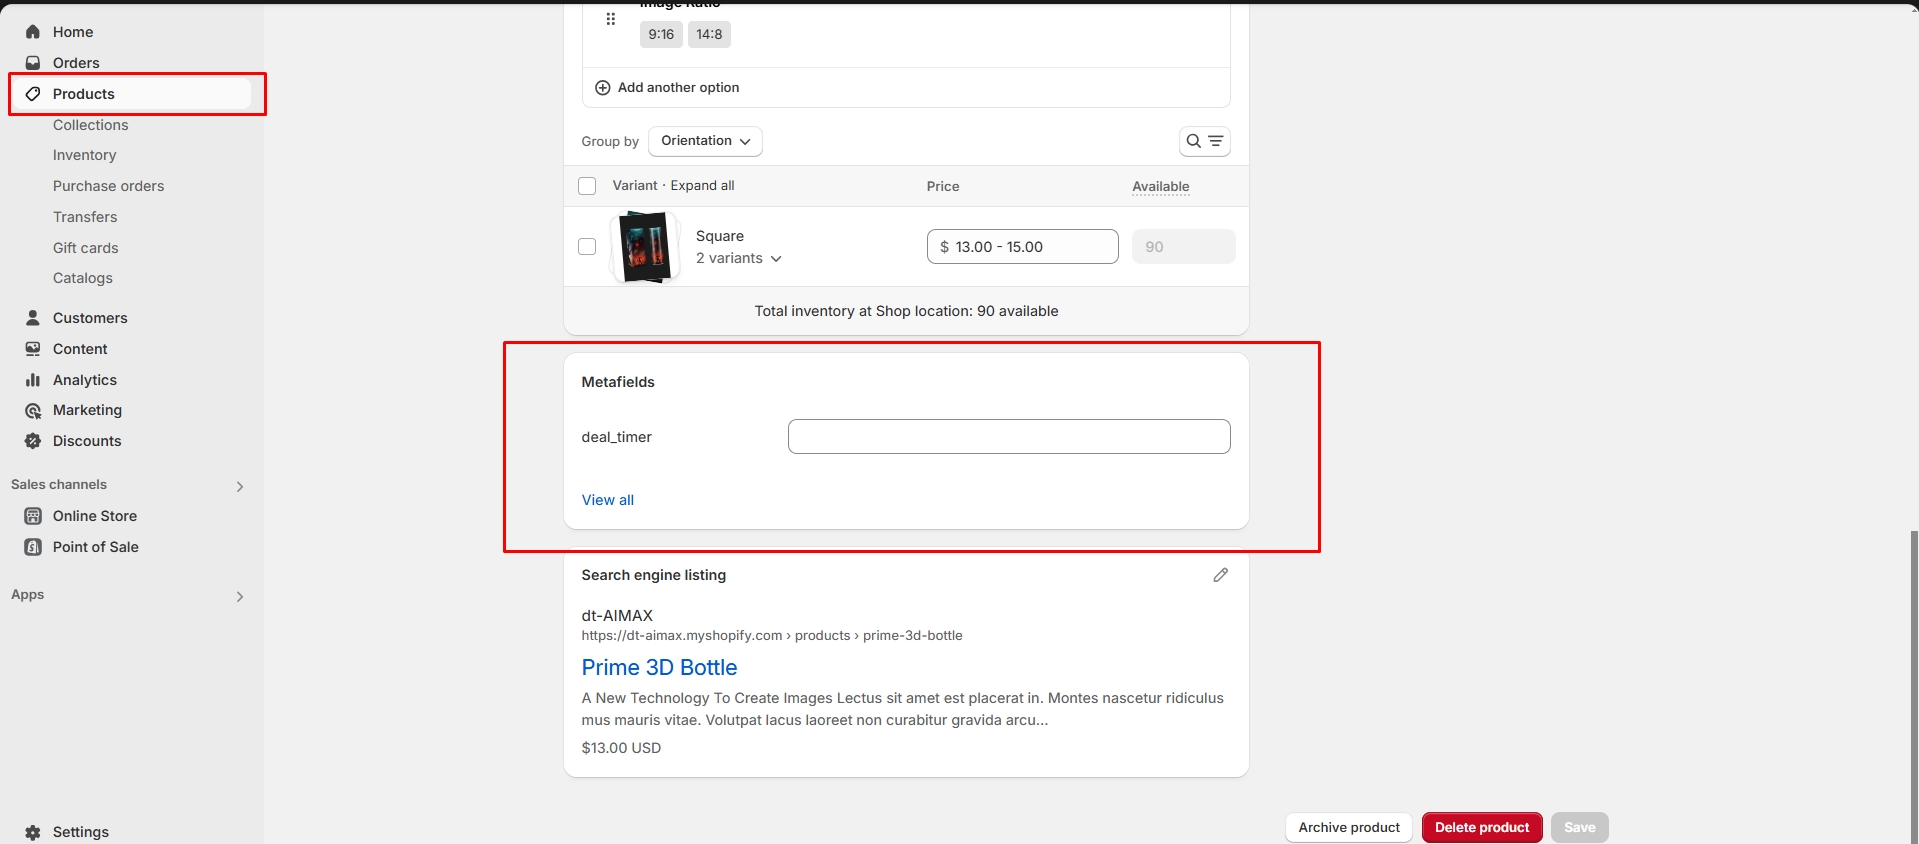Open the Inventory menu item

85,155
